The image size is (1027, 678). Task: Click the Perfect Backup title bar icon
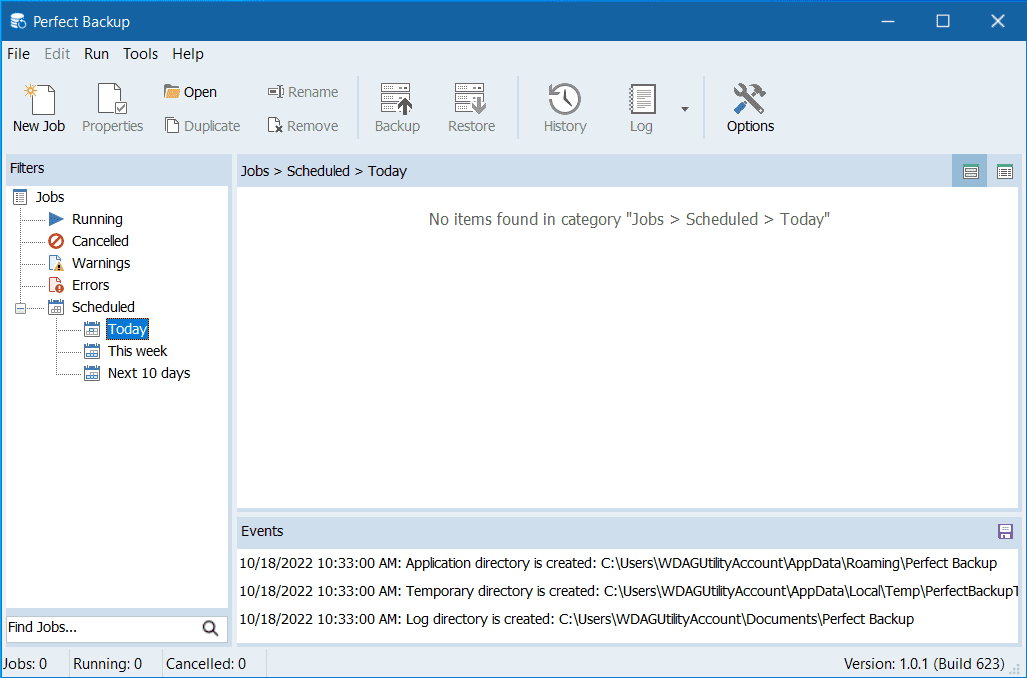tap(18, 22)
